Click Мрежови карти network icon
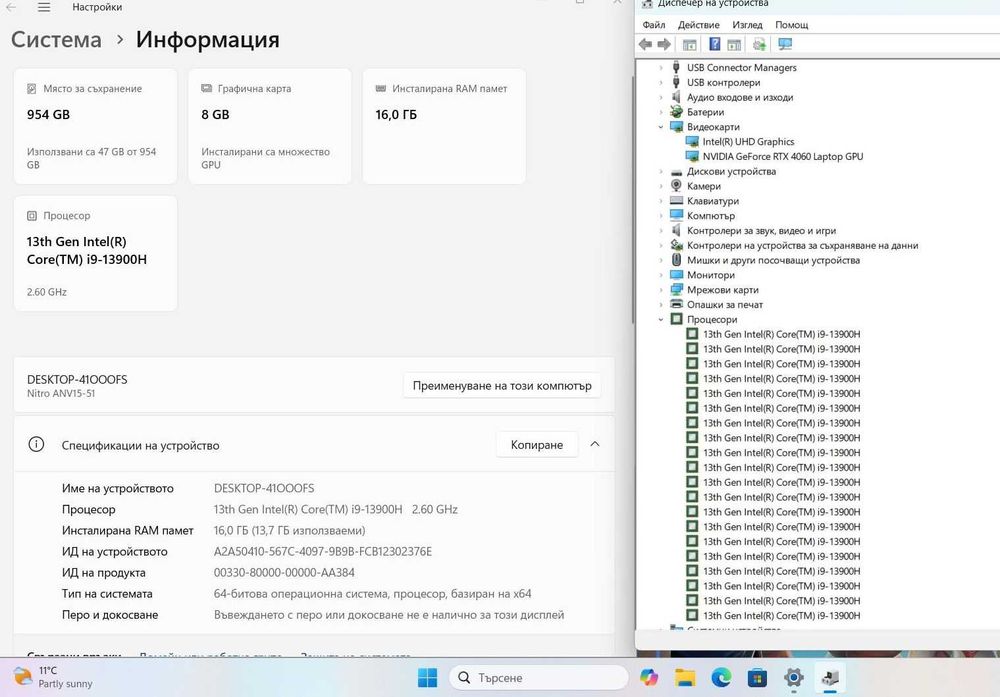The width and height of the screenshot is (1000, 697). point(677,290)
